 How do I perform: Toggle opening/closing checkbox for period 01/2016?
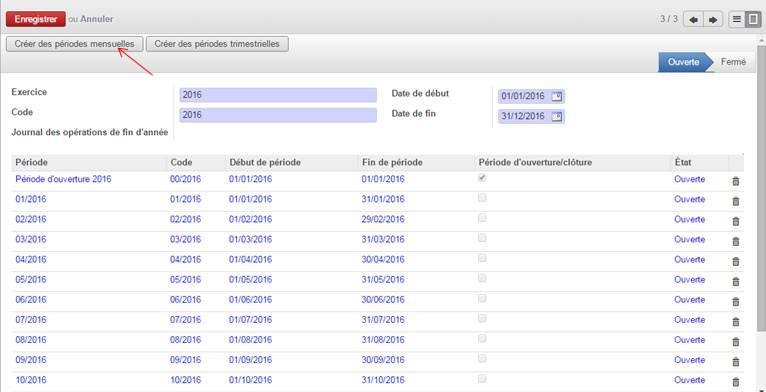482,198
